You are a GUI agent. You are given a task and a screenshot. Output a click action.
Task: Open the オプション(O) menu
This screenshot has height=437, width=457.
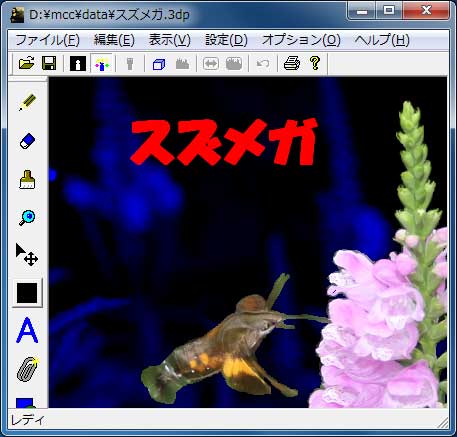(301, 40)
